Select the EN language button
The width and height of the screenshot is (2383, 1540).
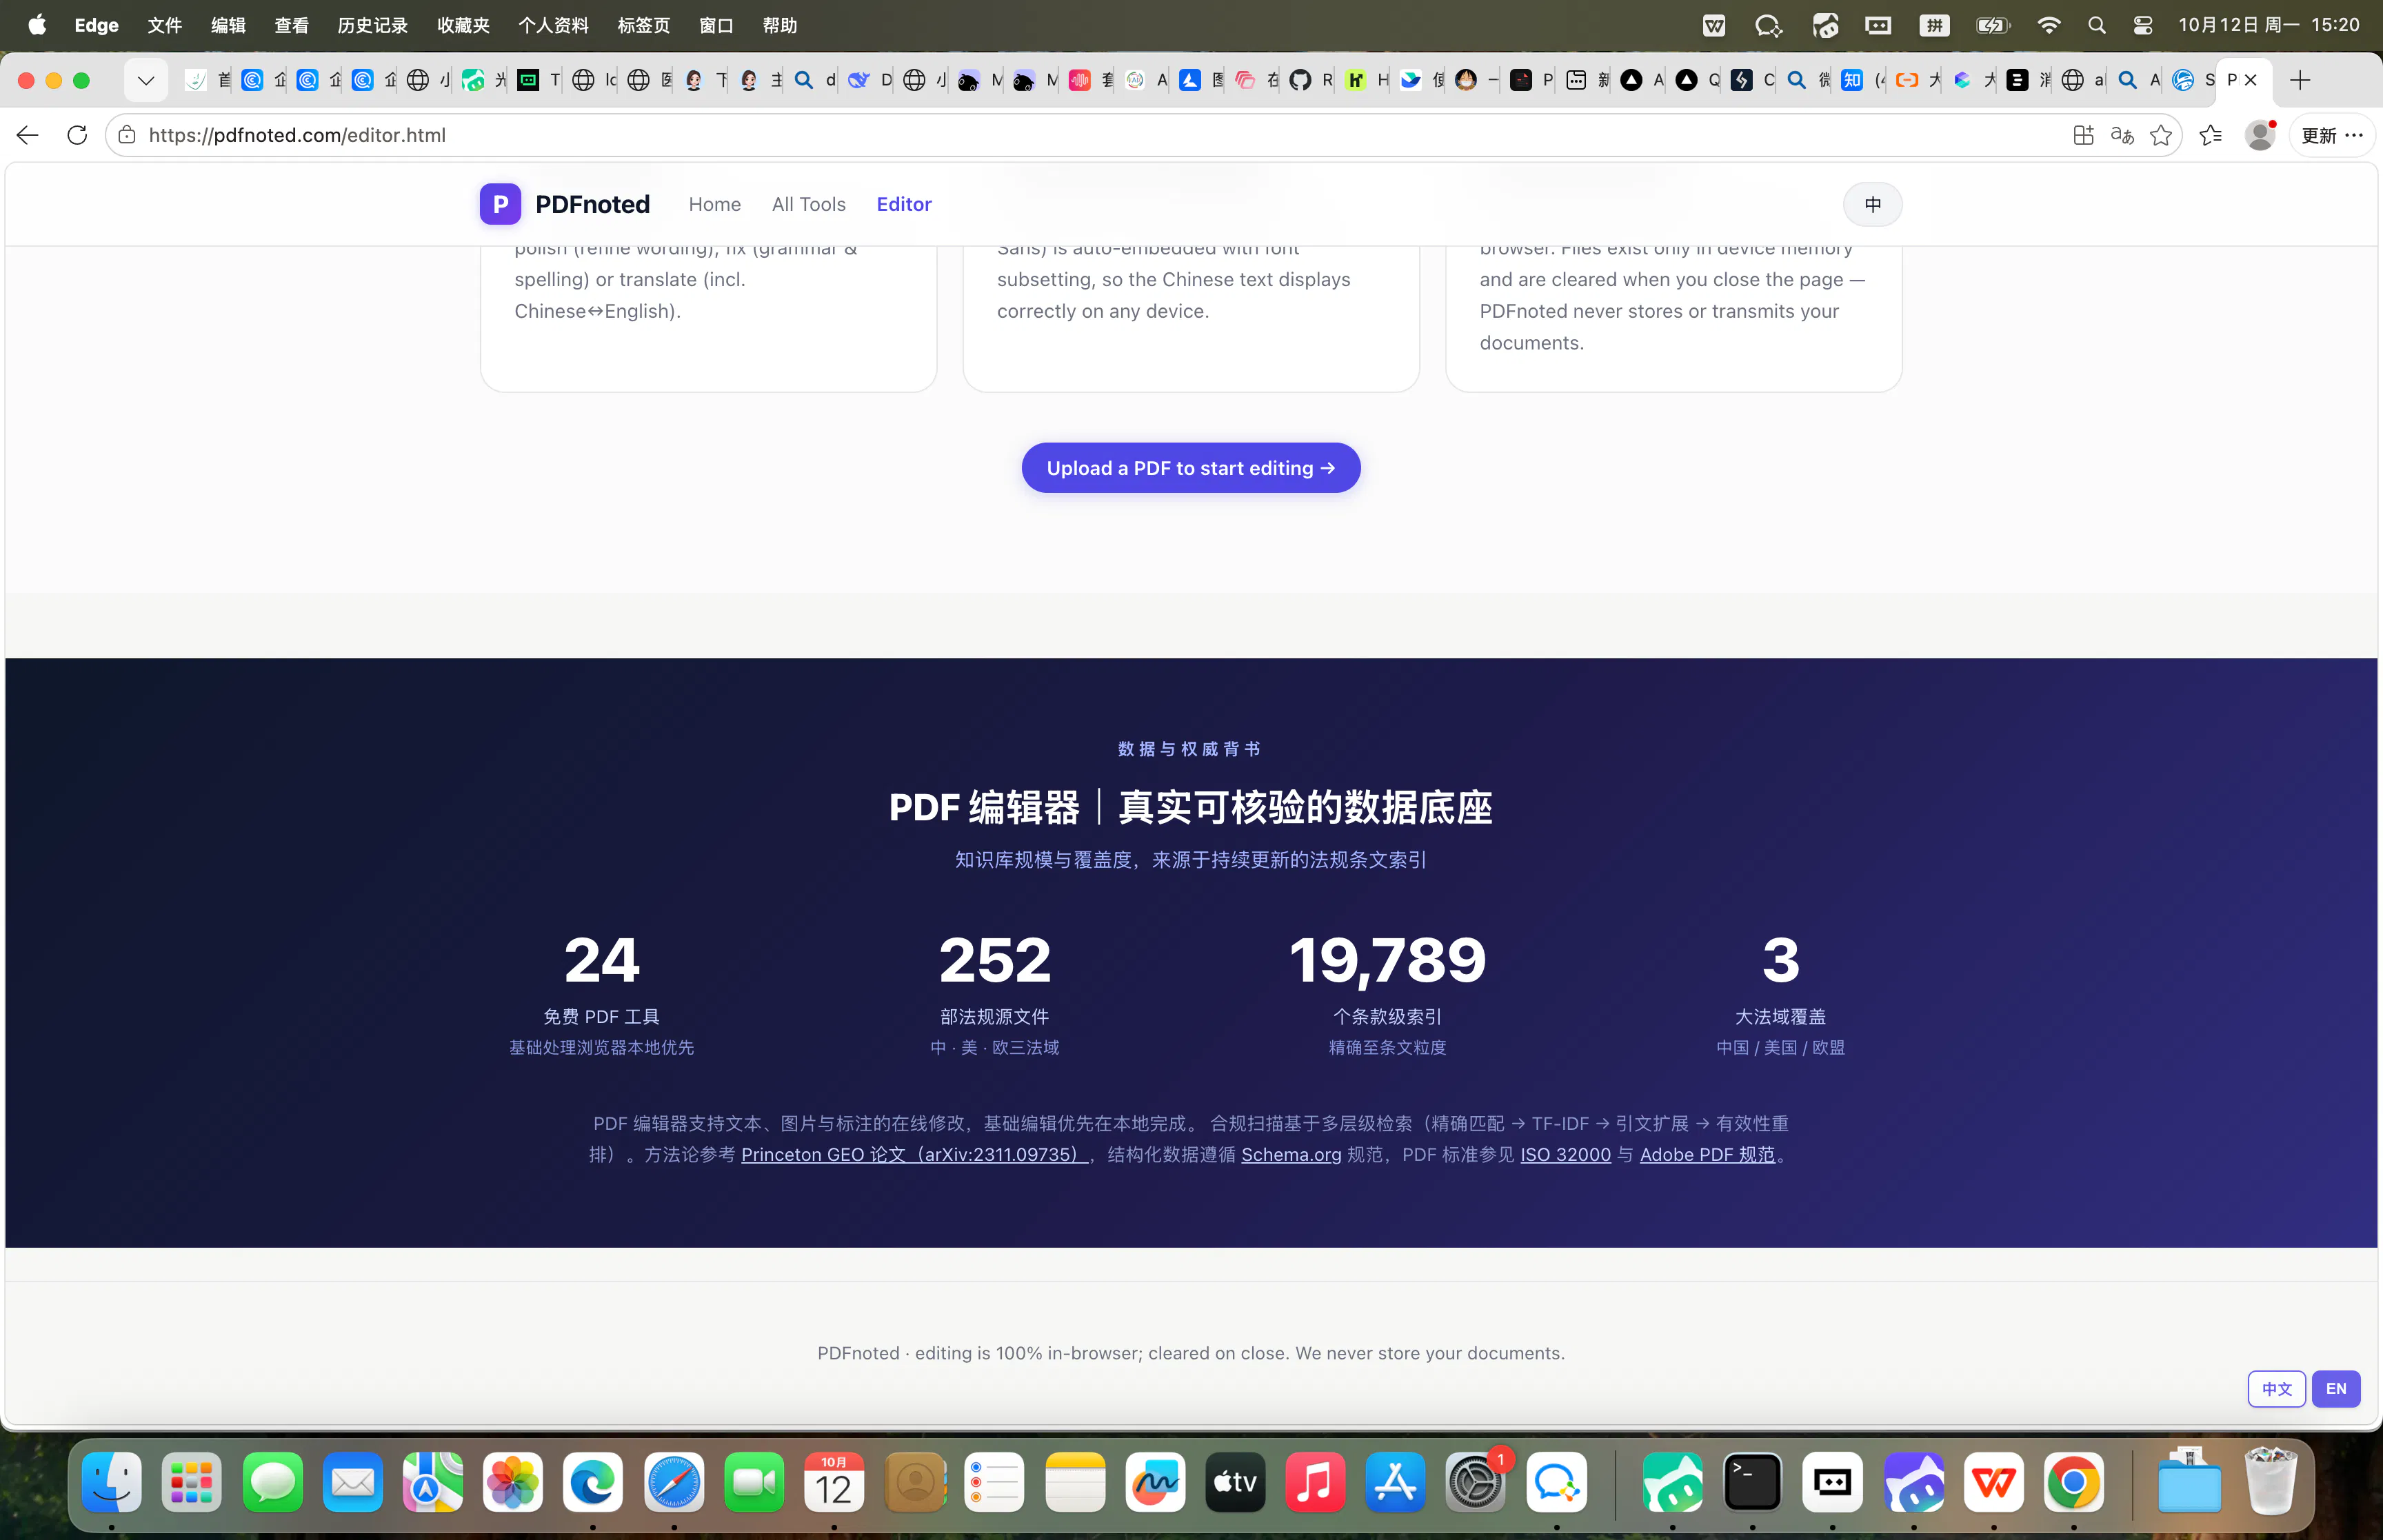click(x=2336, y=1388)
